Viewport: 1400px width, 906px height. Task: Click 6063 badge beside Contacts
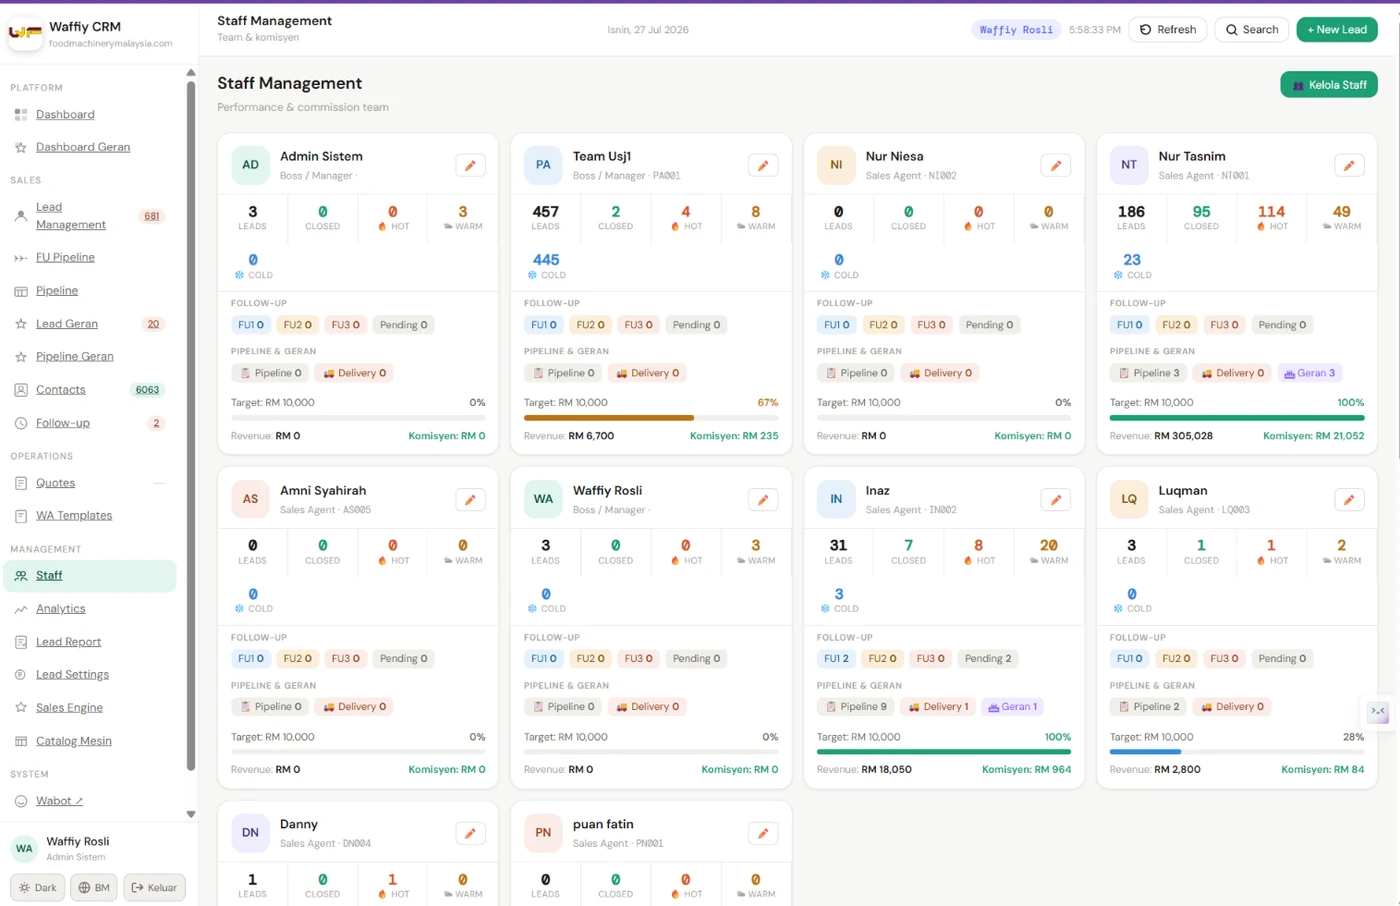coord(147,390)
